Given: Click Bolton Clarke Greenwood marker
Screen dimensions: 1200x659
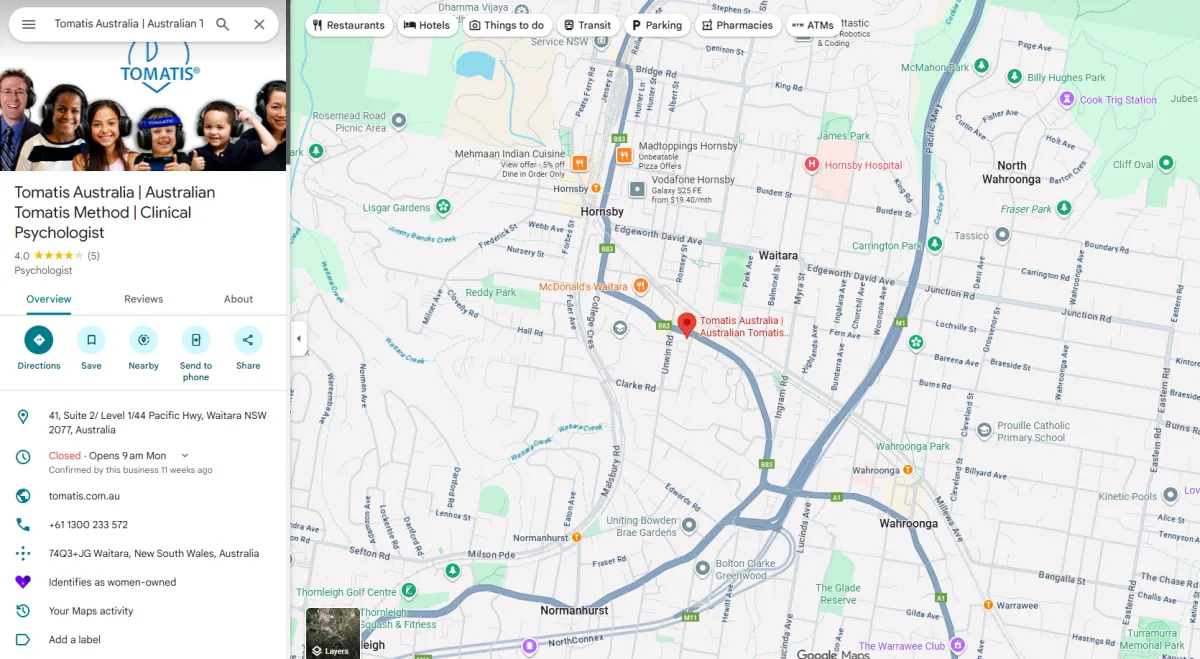Looking at the screenshot, I should tap(703, 568).
